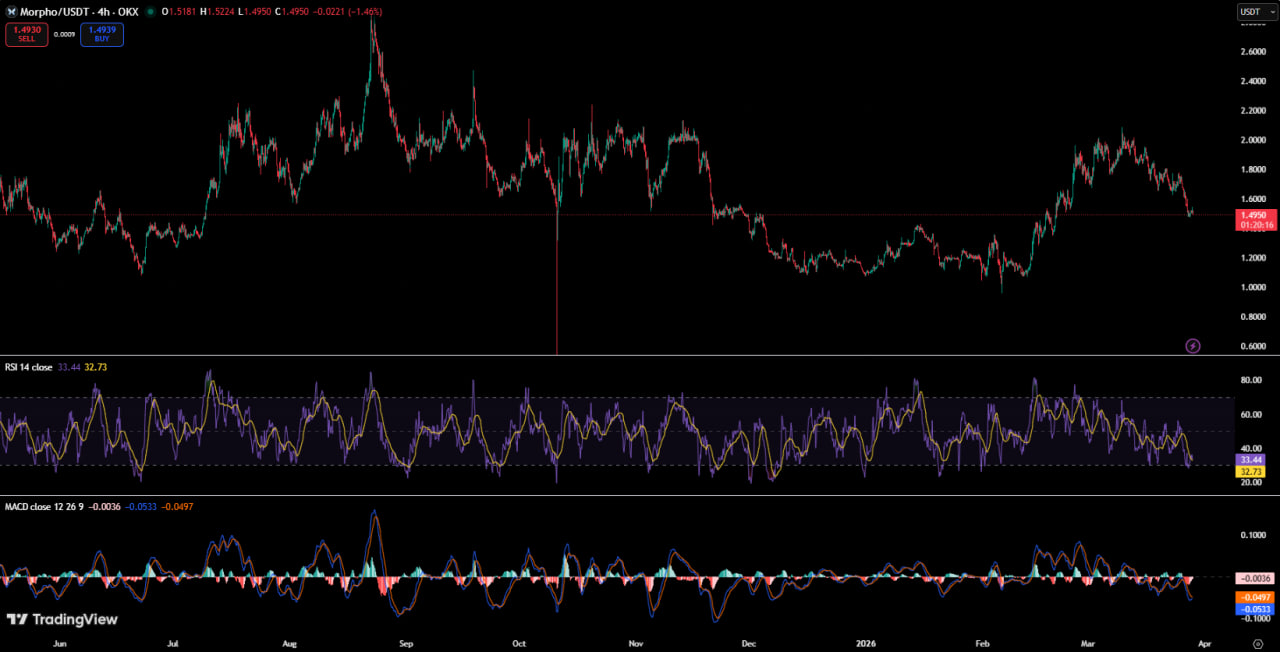Click the Morpho token logo icon

[x=11, y=11]
